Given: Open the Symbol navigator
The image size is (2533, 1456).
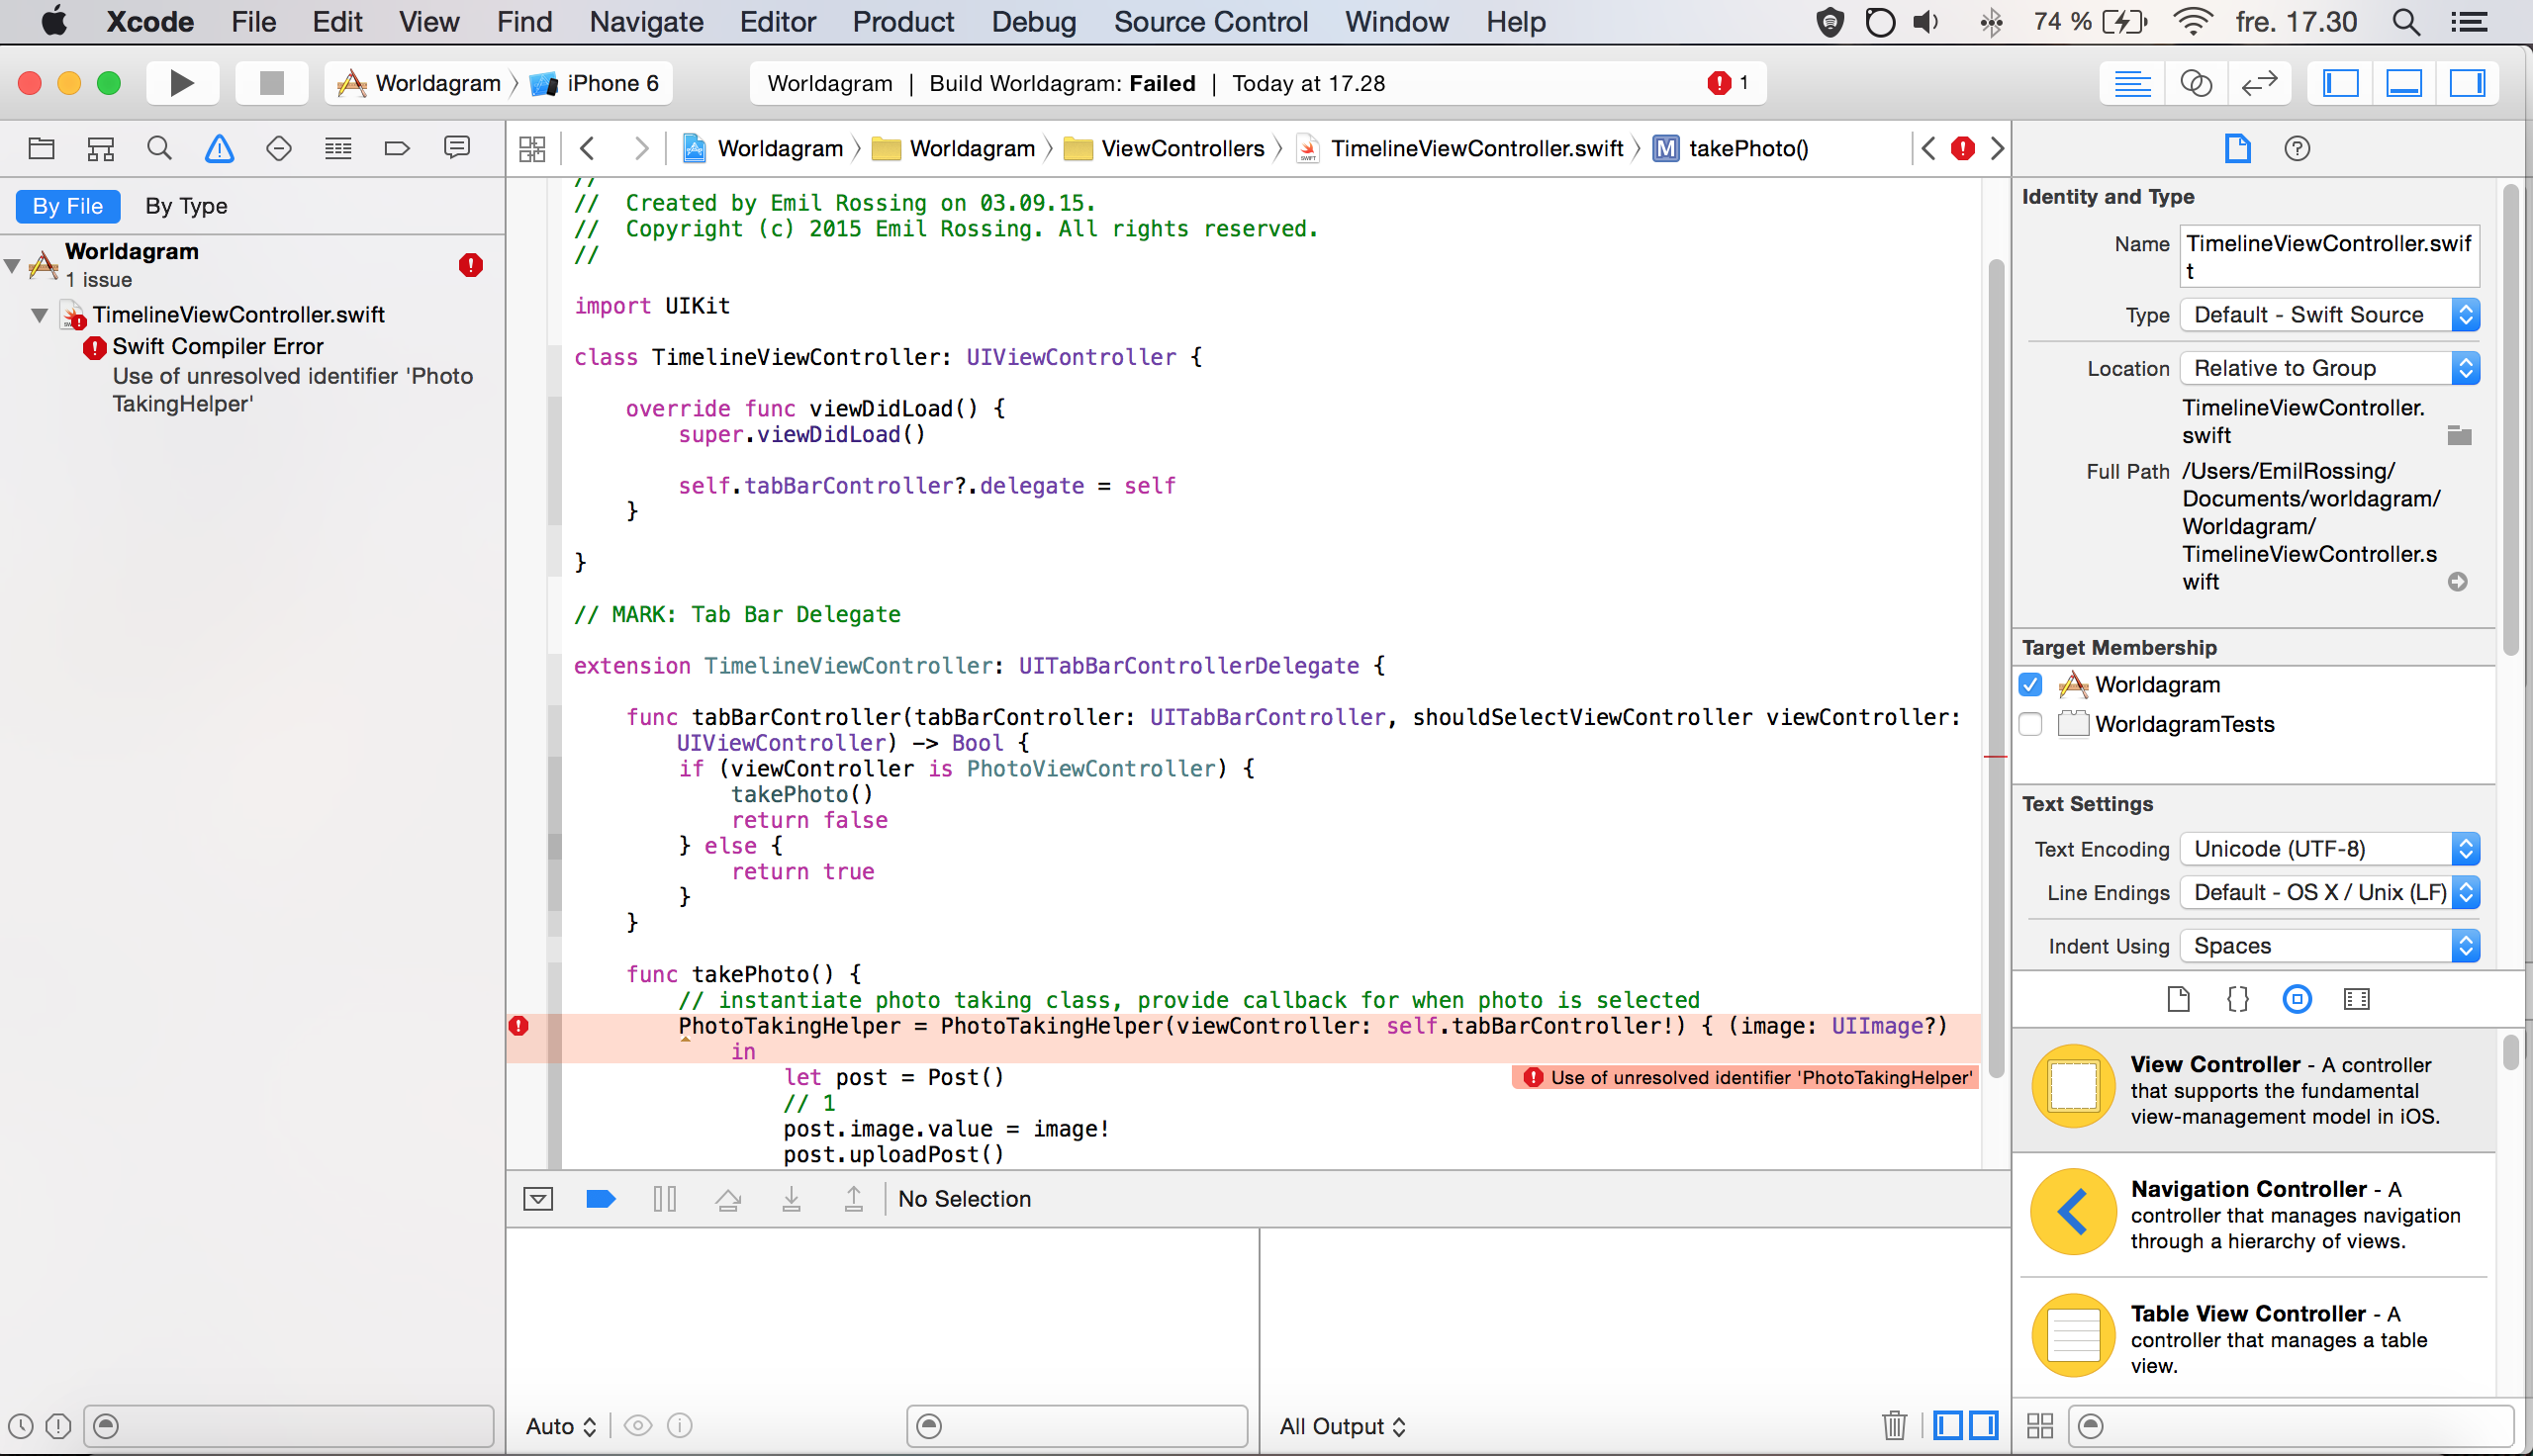Looking at the screenshot, I should pyautogui.click(x=100, y=149).
